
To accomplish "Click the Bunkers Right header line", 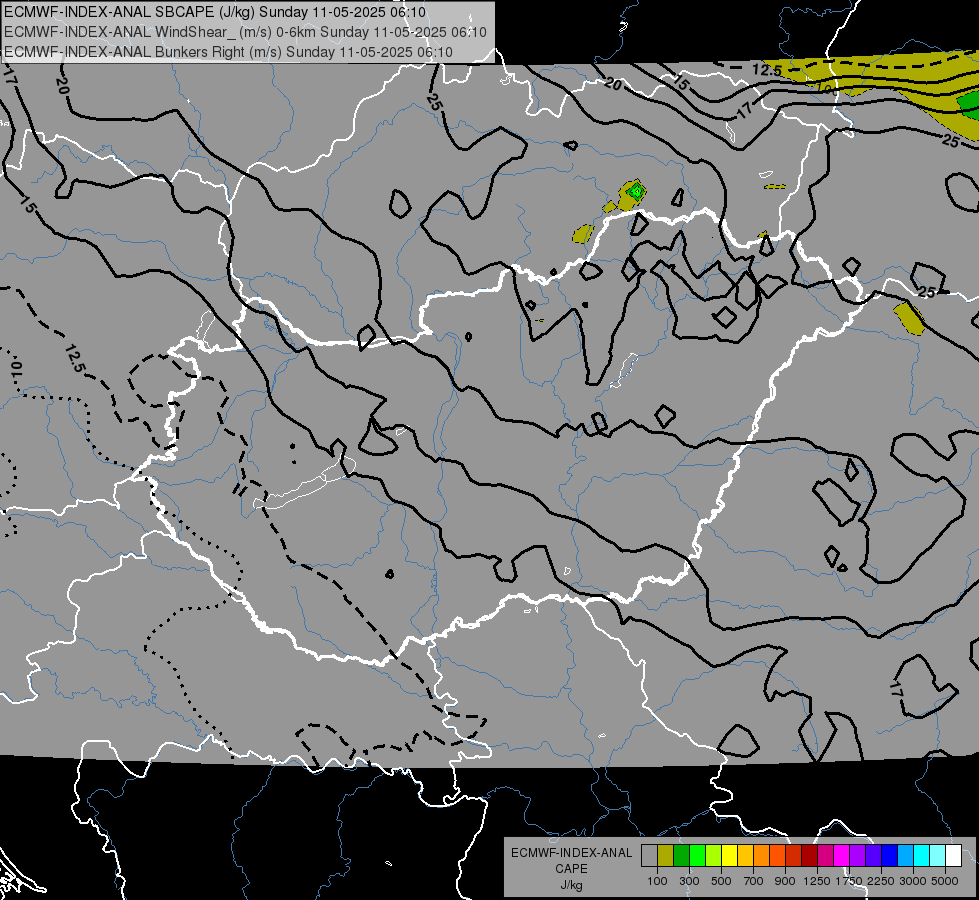I will 229,52.
